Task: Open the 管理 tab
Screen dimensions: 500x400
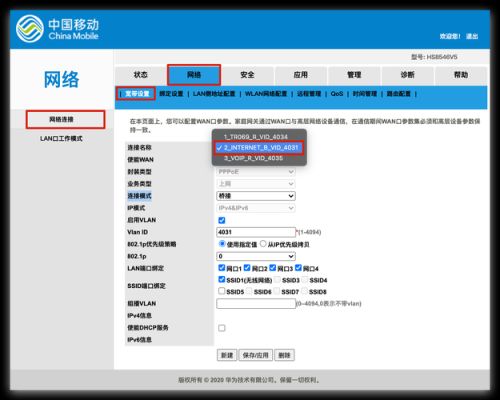Action: (354, 75)
